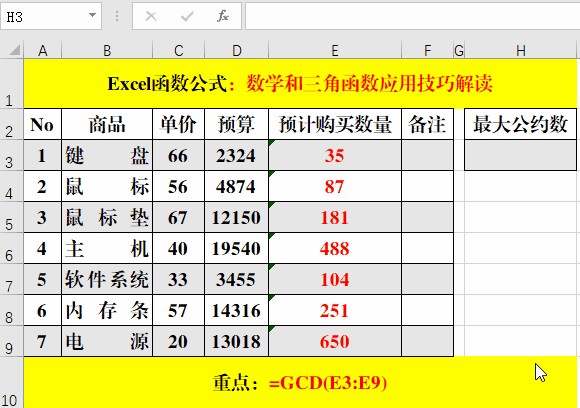Image resolution: width=580 pixels, height=408 pixels.
Task: Click inside the formula bar input
Action: coord(412,16)
